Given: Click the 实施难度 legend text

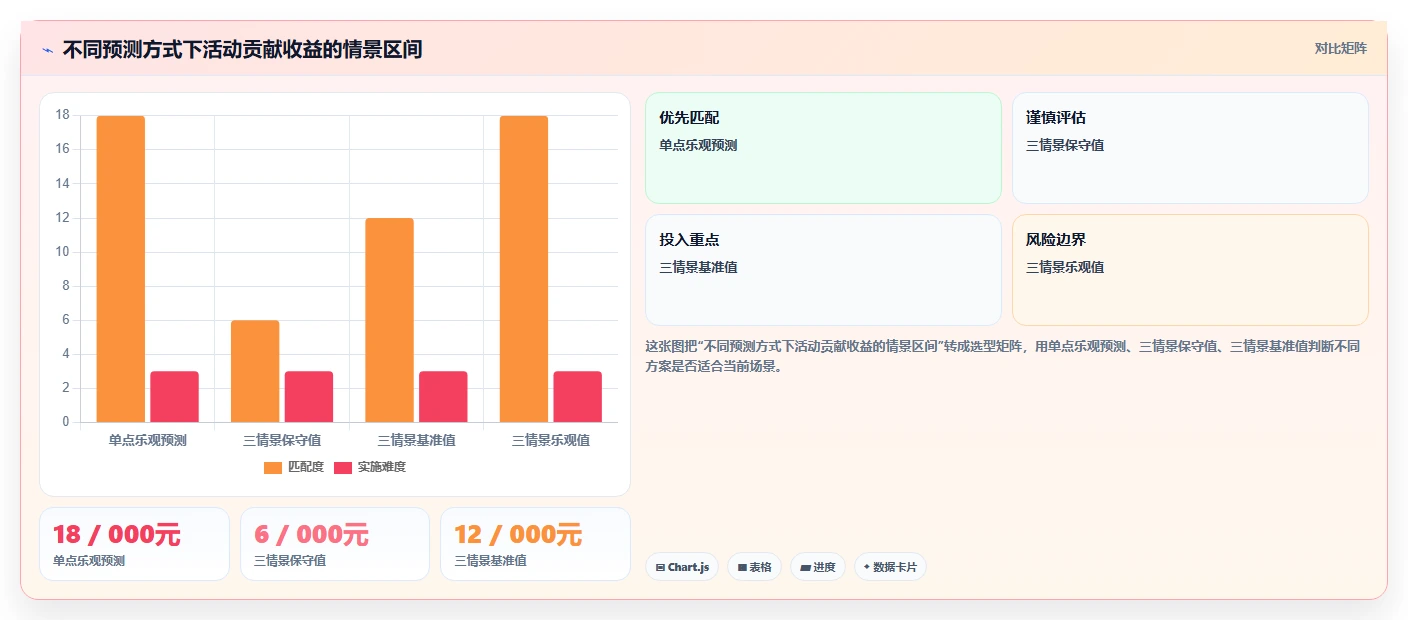Looking at the screenshot, I should [x=381, y=467].
